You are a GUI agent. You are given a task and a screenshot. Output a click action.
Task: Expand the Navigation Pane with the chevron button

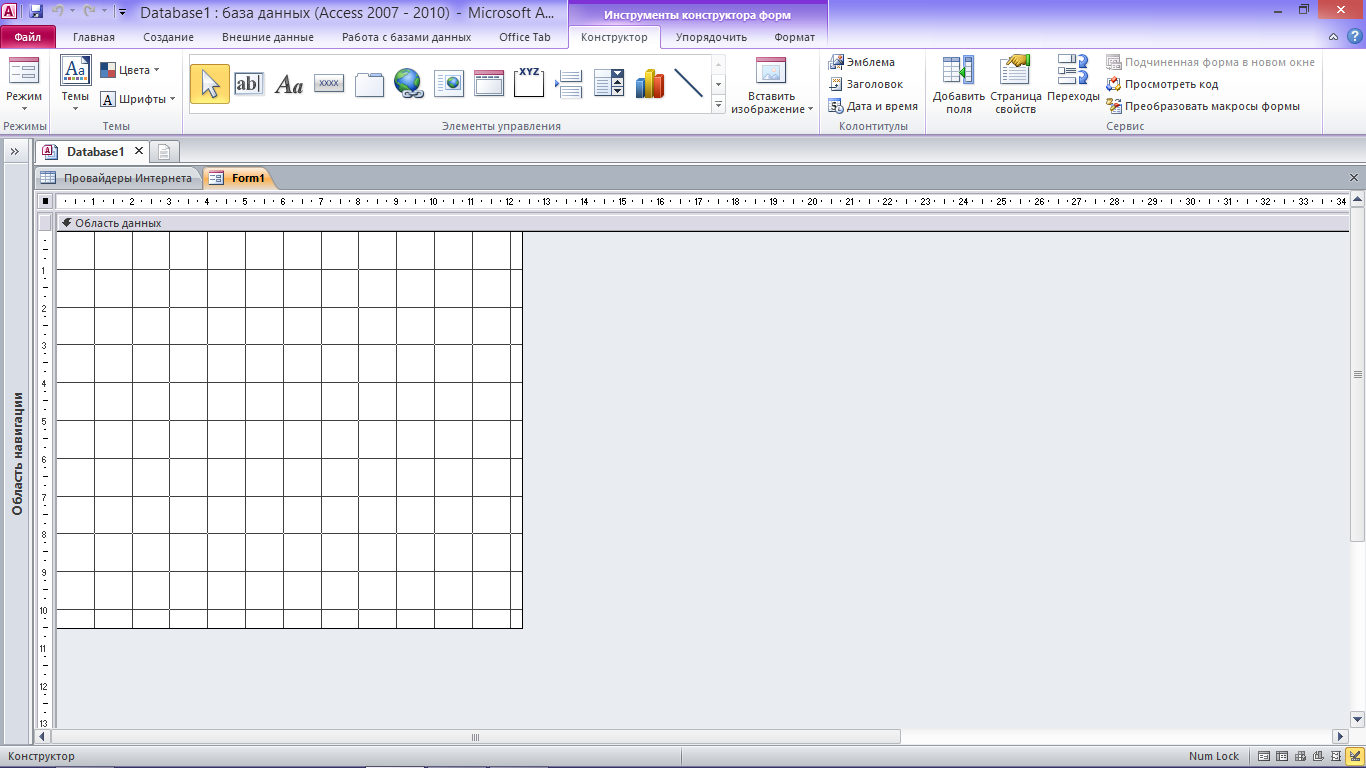click(15, 151)
